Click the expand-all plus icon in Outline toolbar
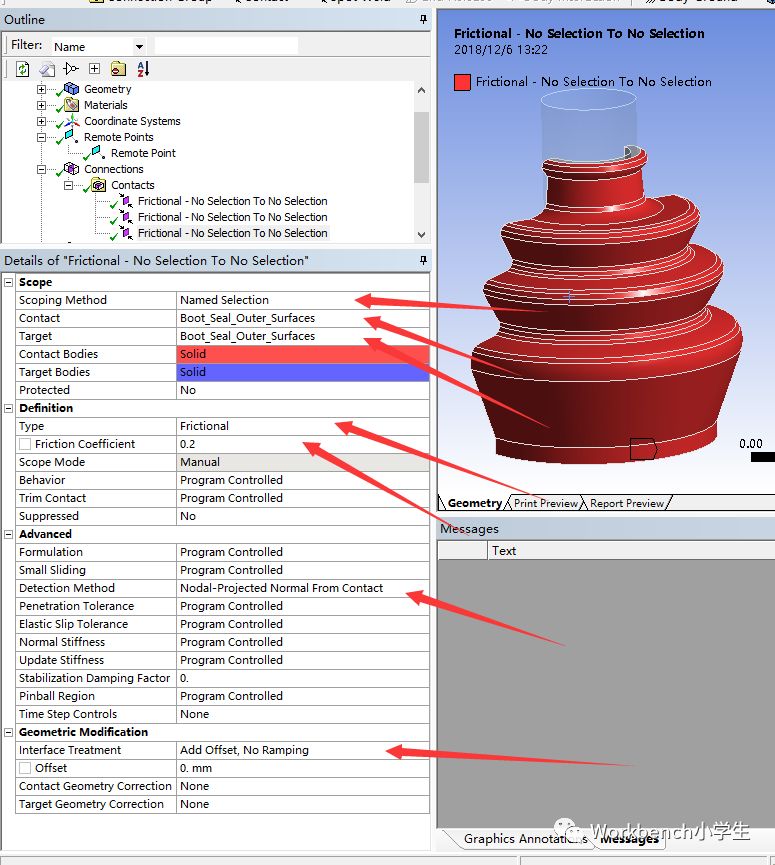Image resolution: width=775 pixels, height=865 pixels. point(94,69)
